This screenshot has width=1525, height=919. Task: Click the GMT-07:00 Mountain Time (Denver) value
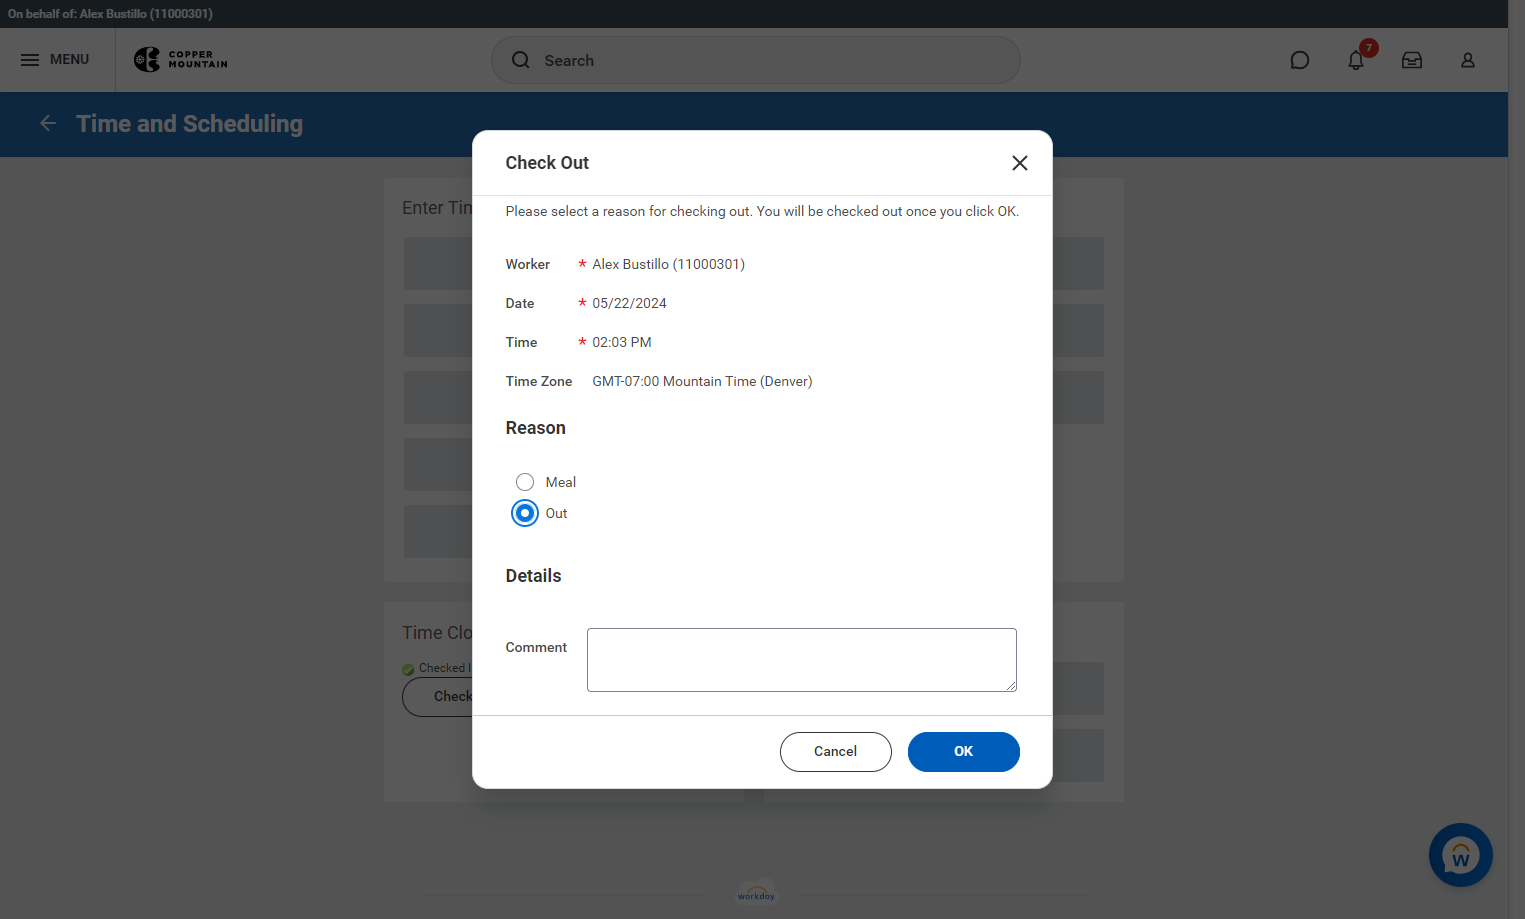coord(702,381)
